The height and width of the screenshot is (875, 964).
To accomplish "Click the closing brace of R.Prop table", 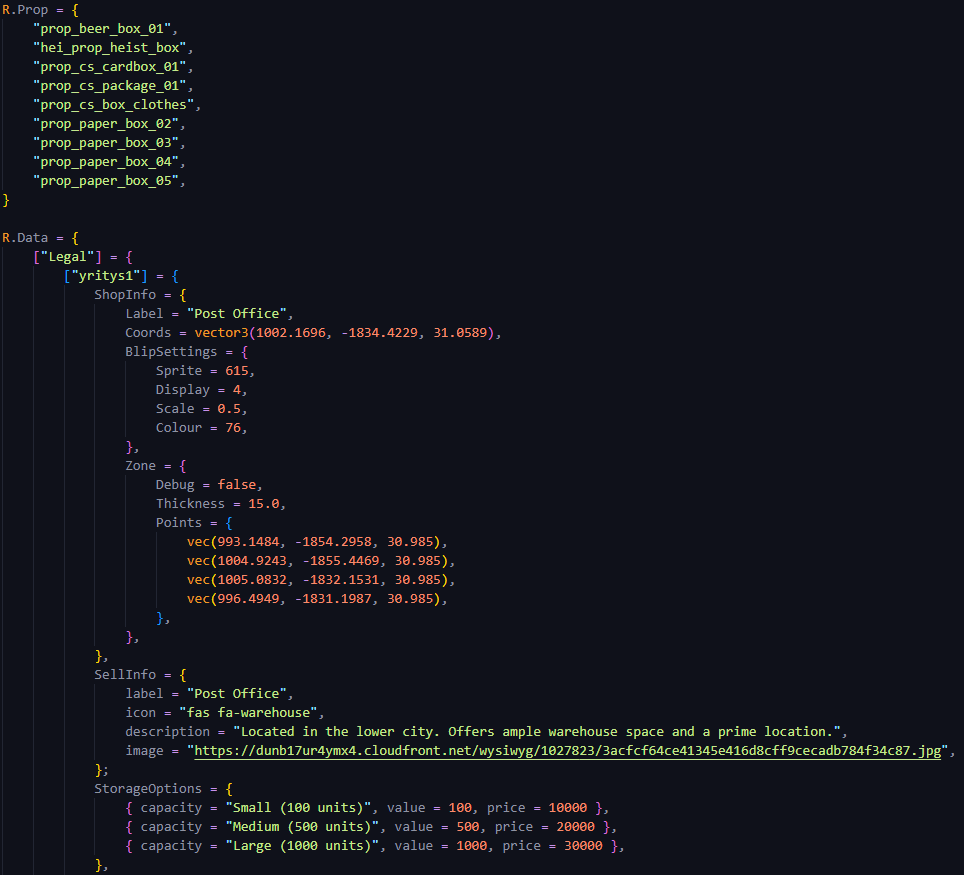I will [6, 200].
